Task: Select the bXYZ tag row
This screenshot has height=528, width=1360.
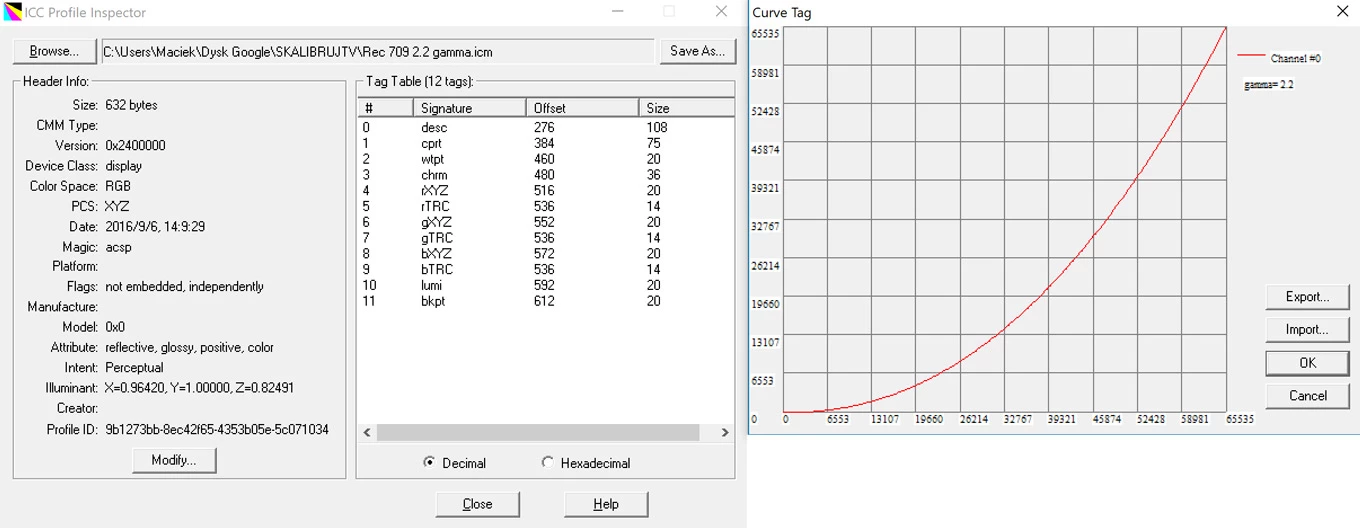Action: pyautogui.click(x=545, y=254)
